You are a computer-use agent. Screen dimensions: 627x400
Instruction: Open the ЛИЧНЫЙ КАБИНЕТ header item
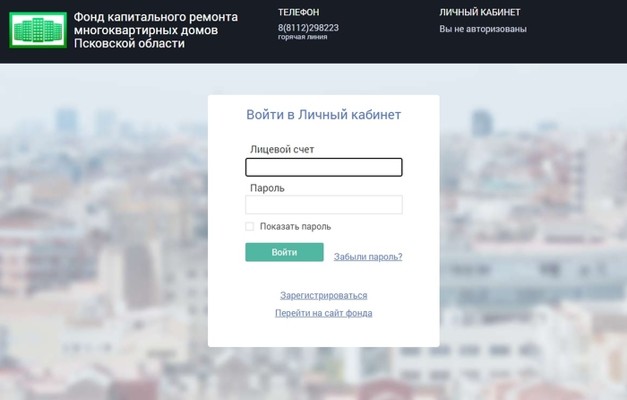tap(479, 12)
